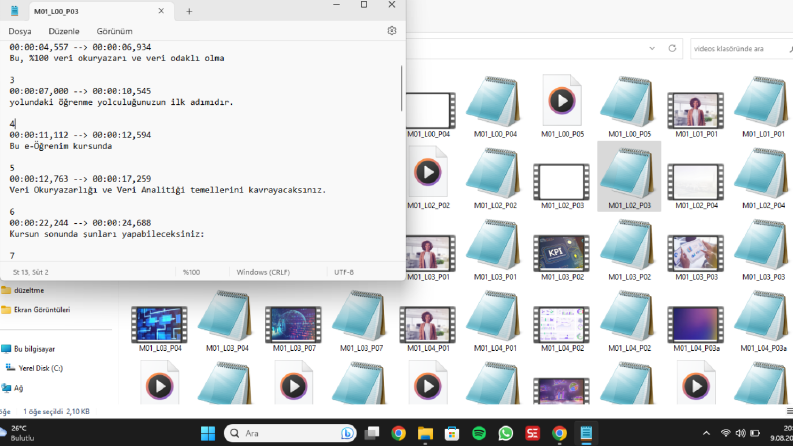Select M01_L04_P02 notepad text file
793x446 pixels.
[629, 321]
